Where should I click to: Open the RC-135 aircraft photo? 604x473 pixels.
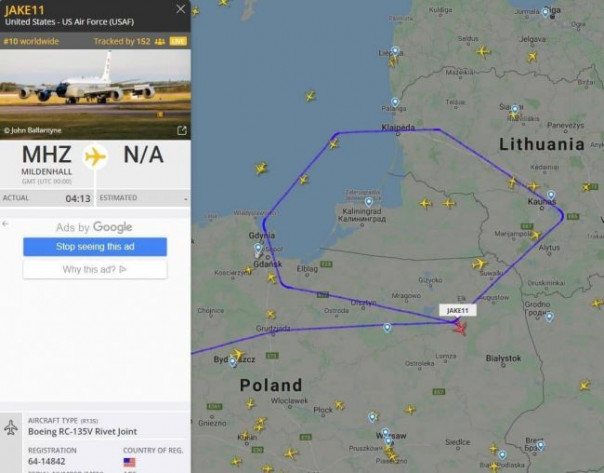(x=95, y=90)
